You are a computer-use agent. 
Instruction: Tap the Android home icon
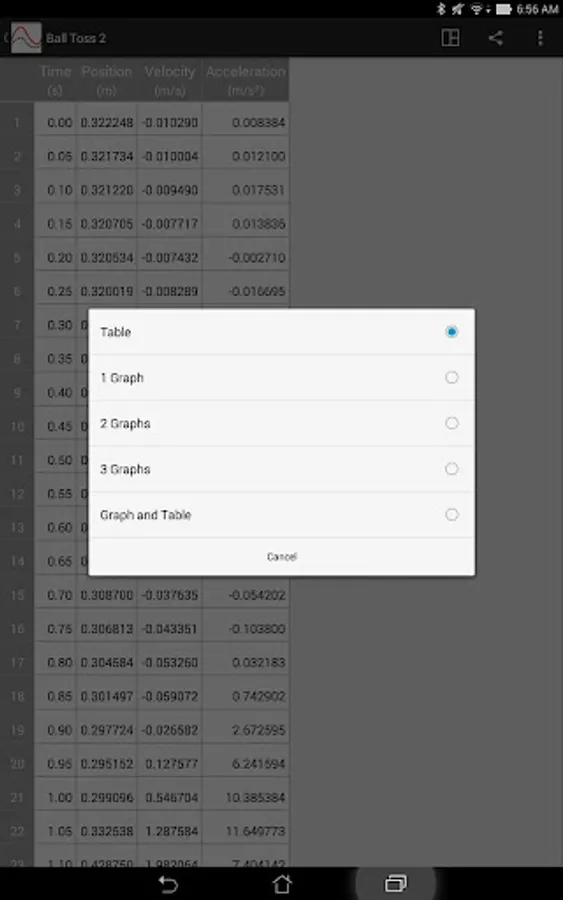[x=282, y=884]
